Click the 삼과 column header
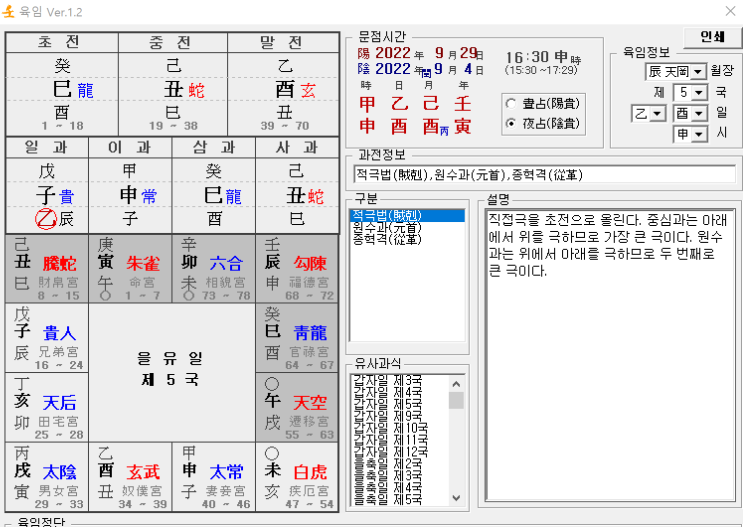The width and height of the screenshot is (743, 527). pos(213,147)
